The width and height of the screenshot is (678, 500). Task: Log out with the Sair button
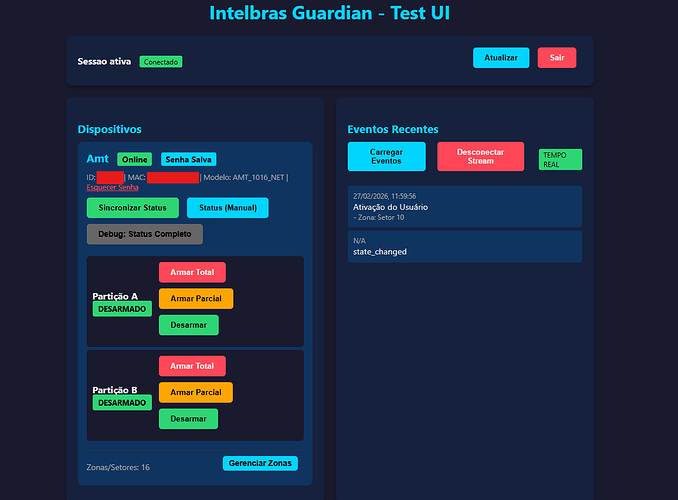pyautogui.click(x=556, y=58)
